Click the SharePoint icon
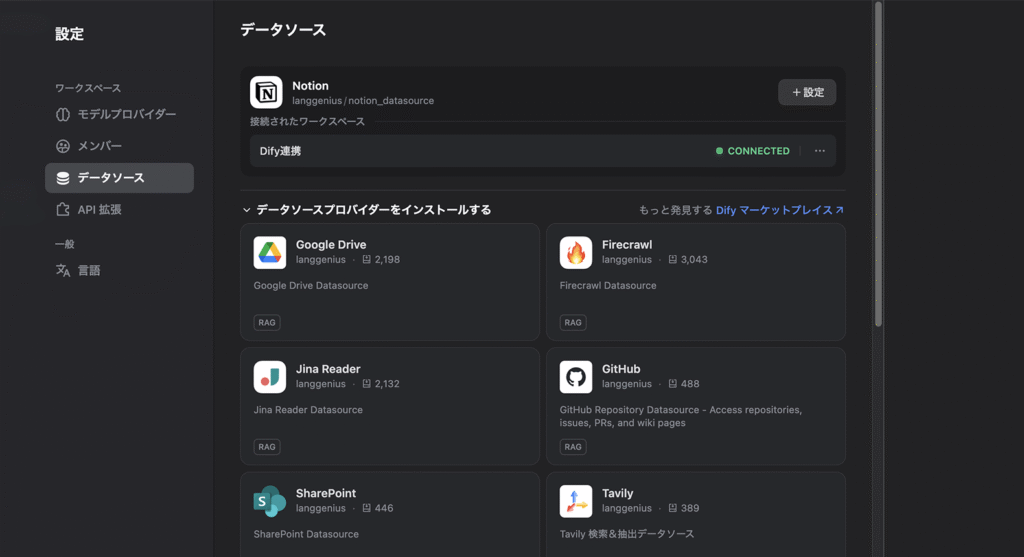This screenshot has width=1024, height=557. 270,501
